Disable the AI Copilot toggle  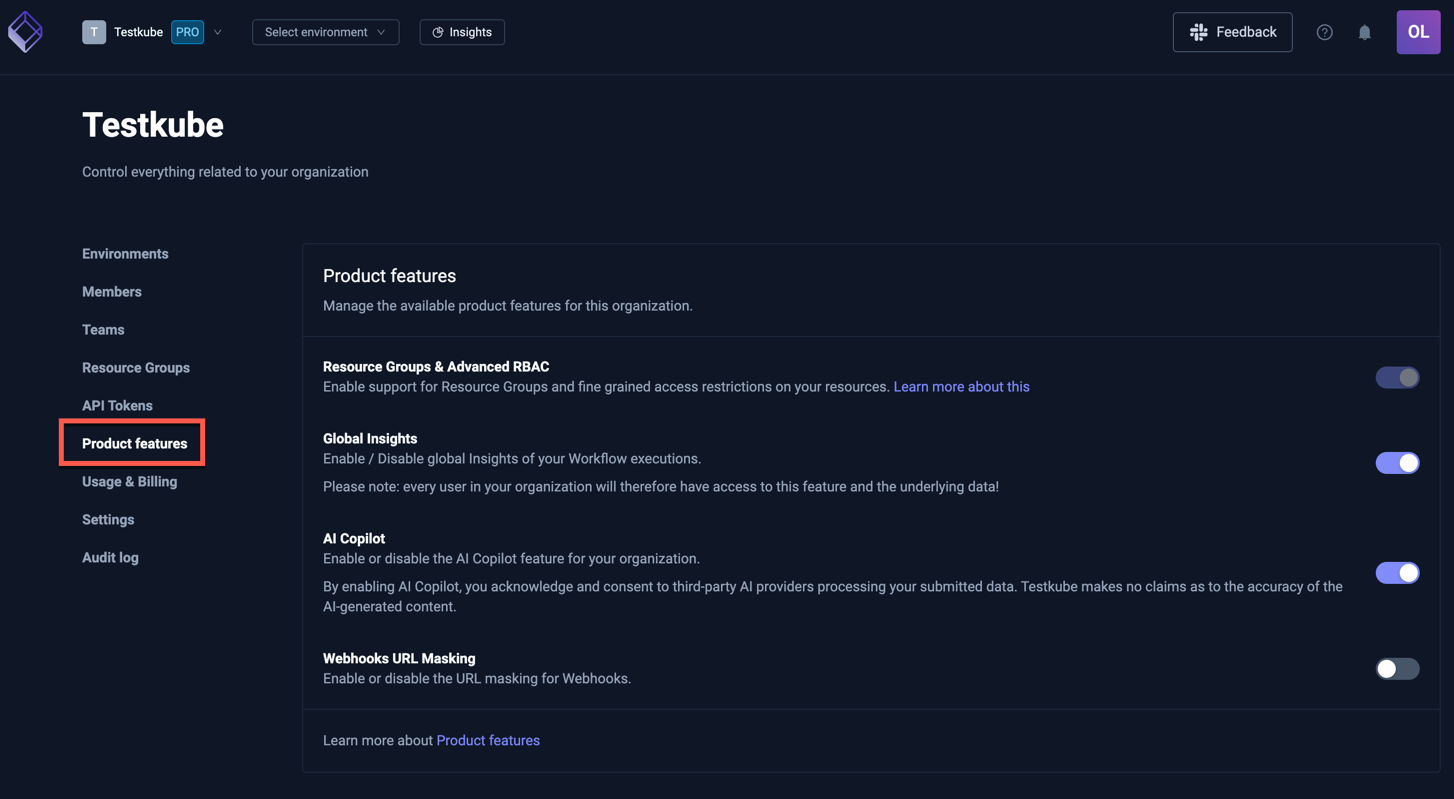(1397, 572)
